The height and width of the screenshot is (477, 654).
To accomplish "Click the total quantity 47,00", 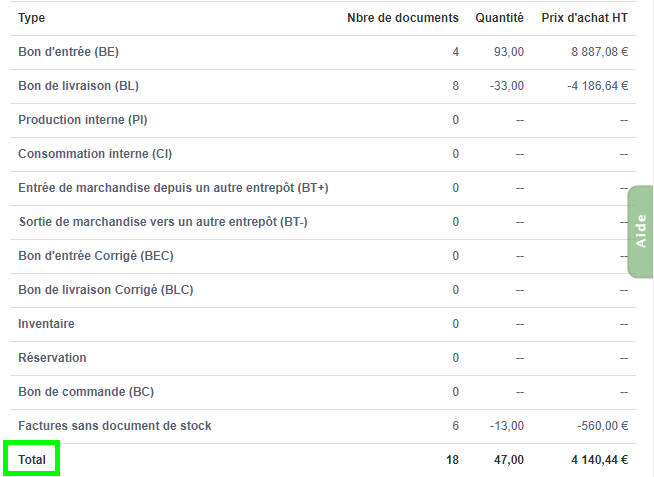I will pos(509,460).
